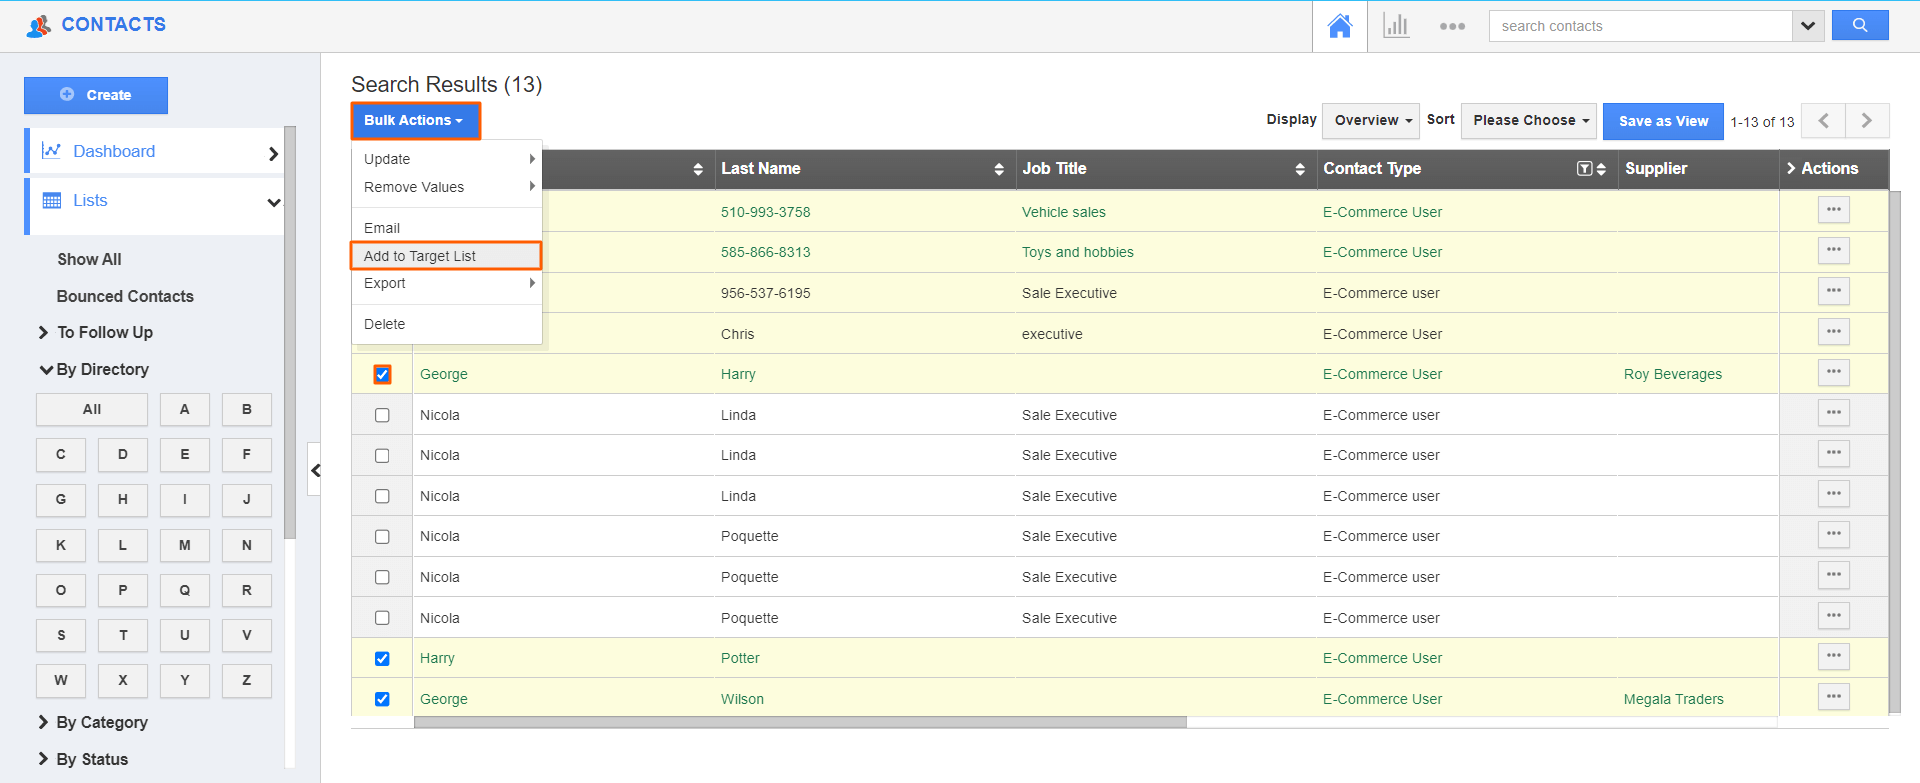This screenshot has height=783, width=1920.
Task: Open the Display Overview dropdown
Action: [x=1371, y=121]
